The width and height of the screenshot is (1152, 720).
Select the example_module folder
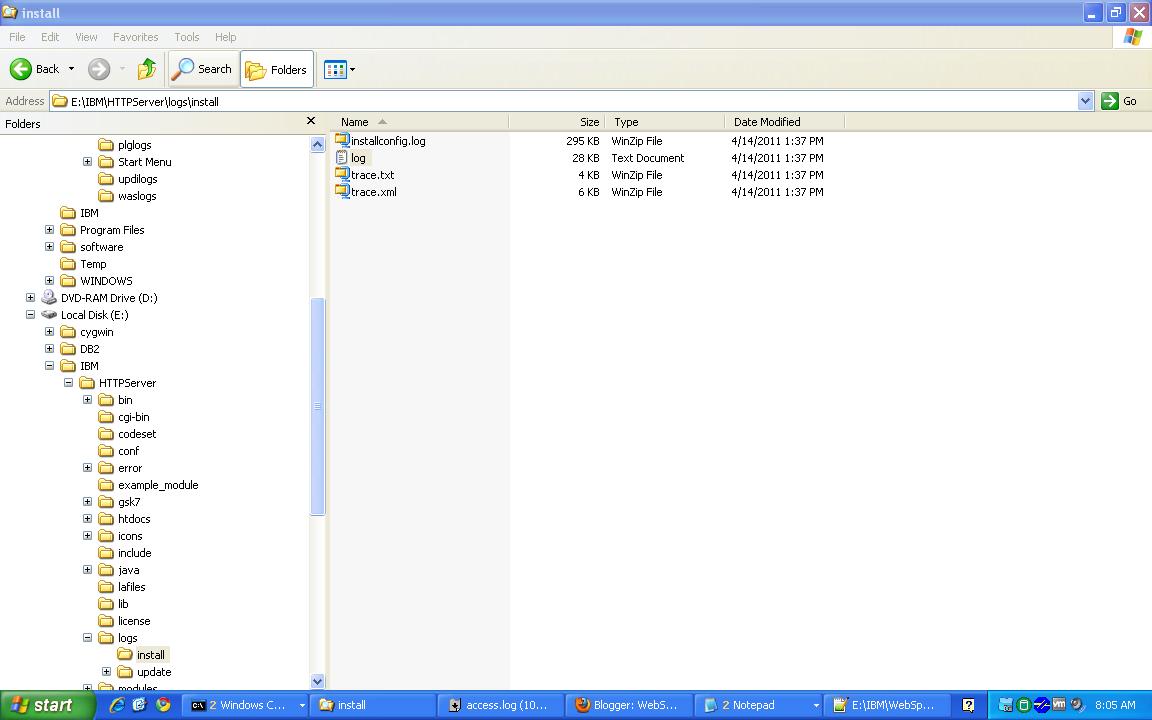click(x=148, y=485)
